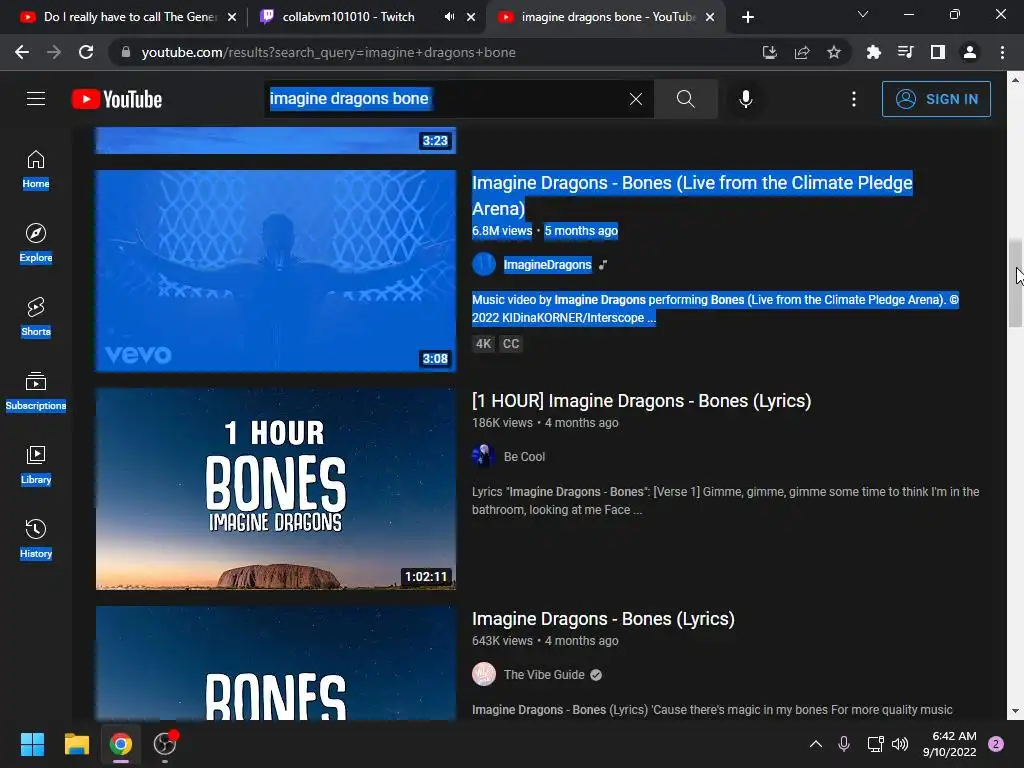Click the microphone tray icon
The width and height of the screenshot is (1024, 768).
click(x=844, y=743)
